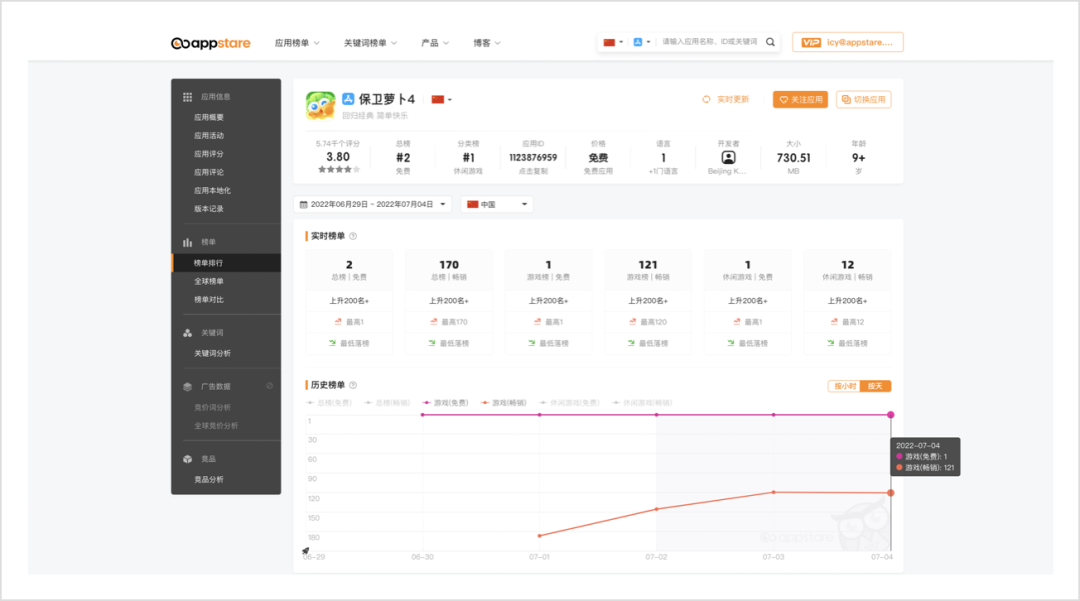Enable 总榜(免费) series in chart legend
The height and width of the screenshot is (601, 1080).
pos(329,403)
